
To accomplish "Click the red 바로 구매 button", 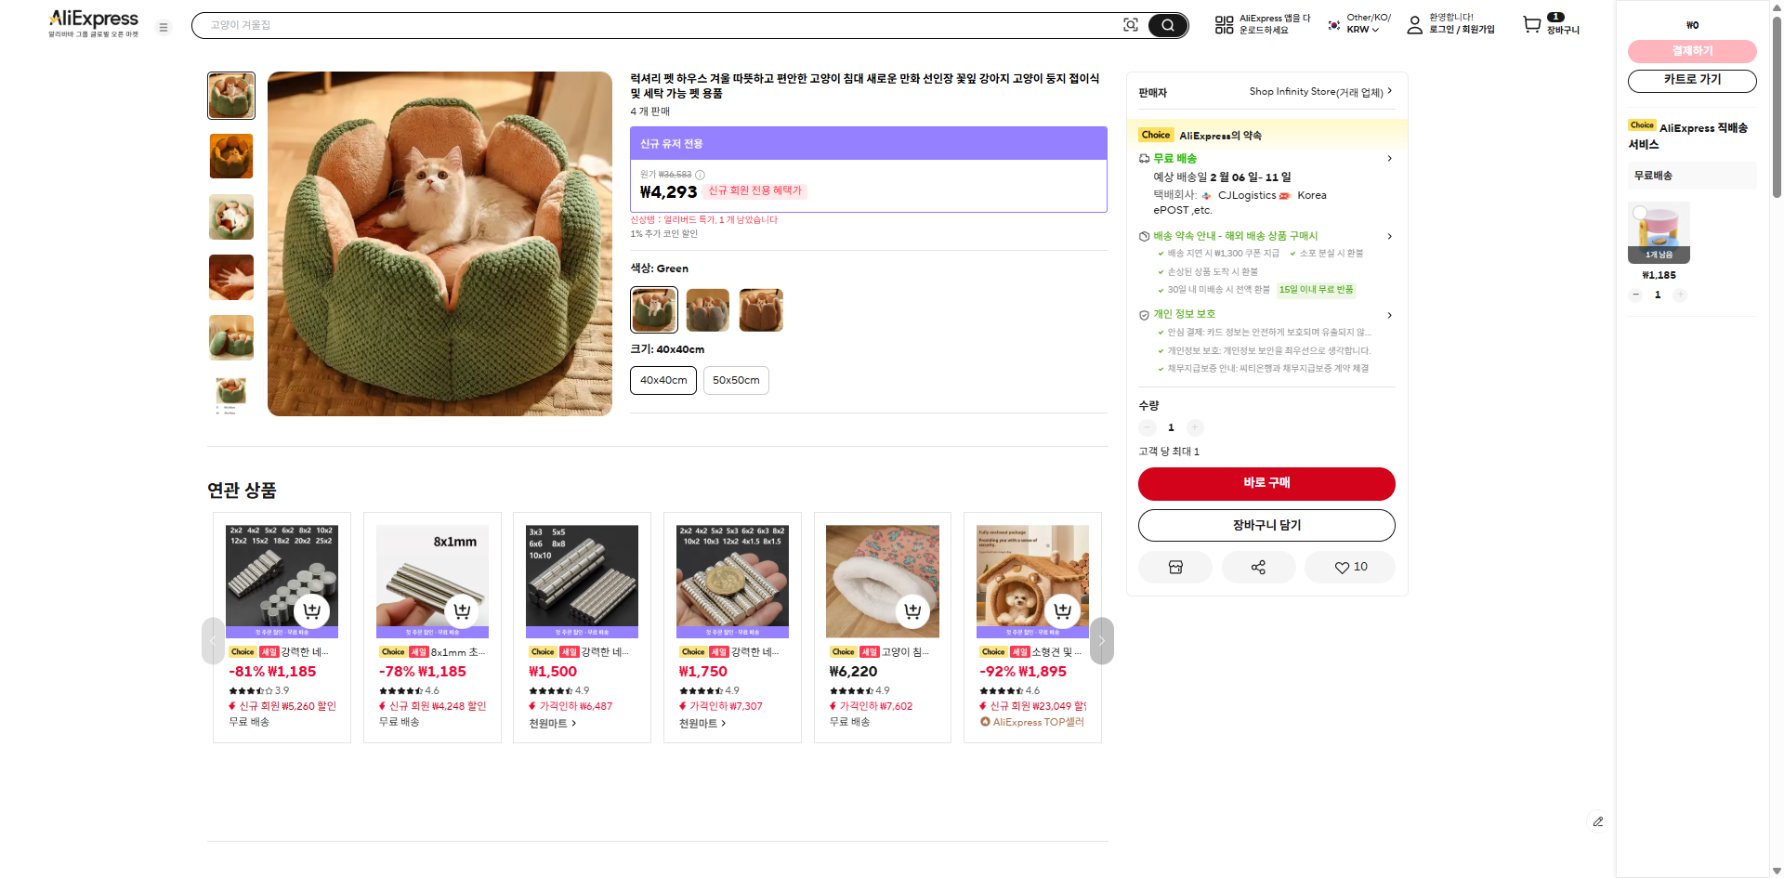I will click(1266, 483).
